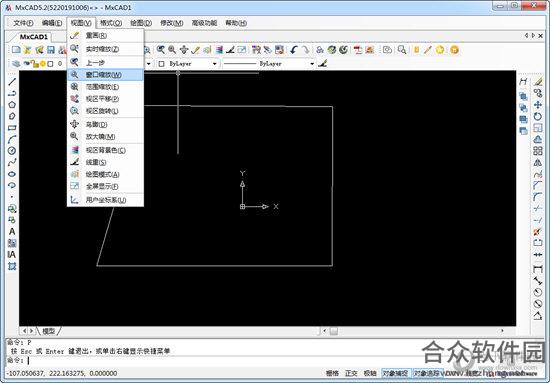Toggle the layer eye visibility icon

[27, 64]
